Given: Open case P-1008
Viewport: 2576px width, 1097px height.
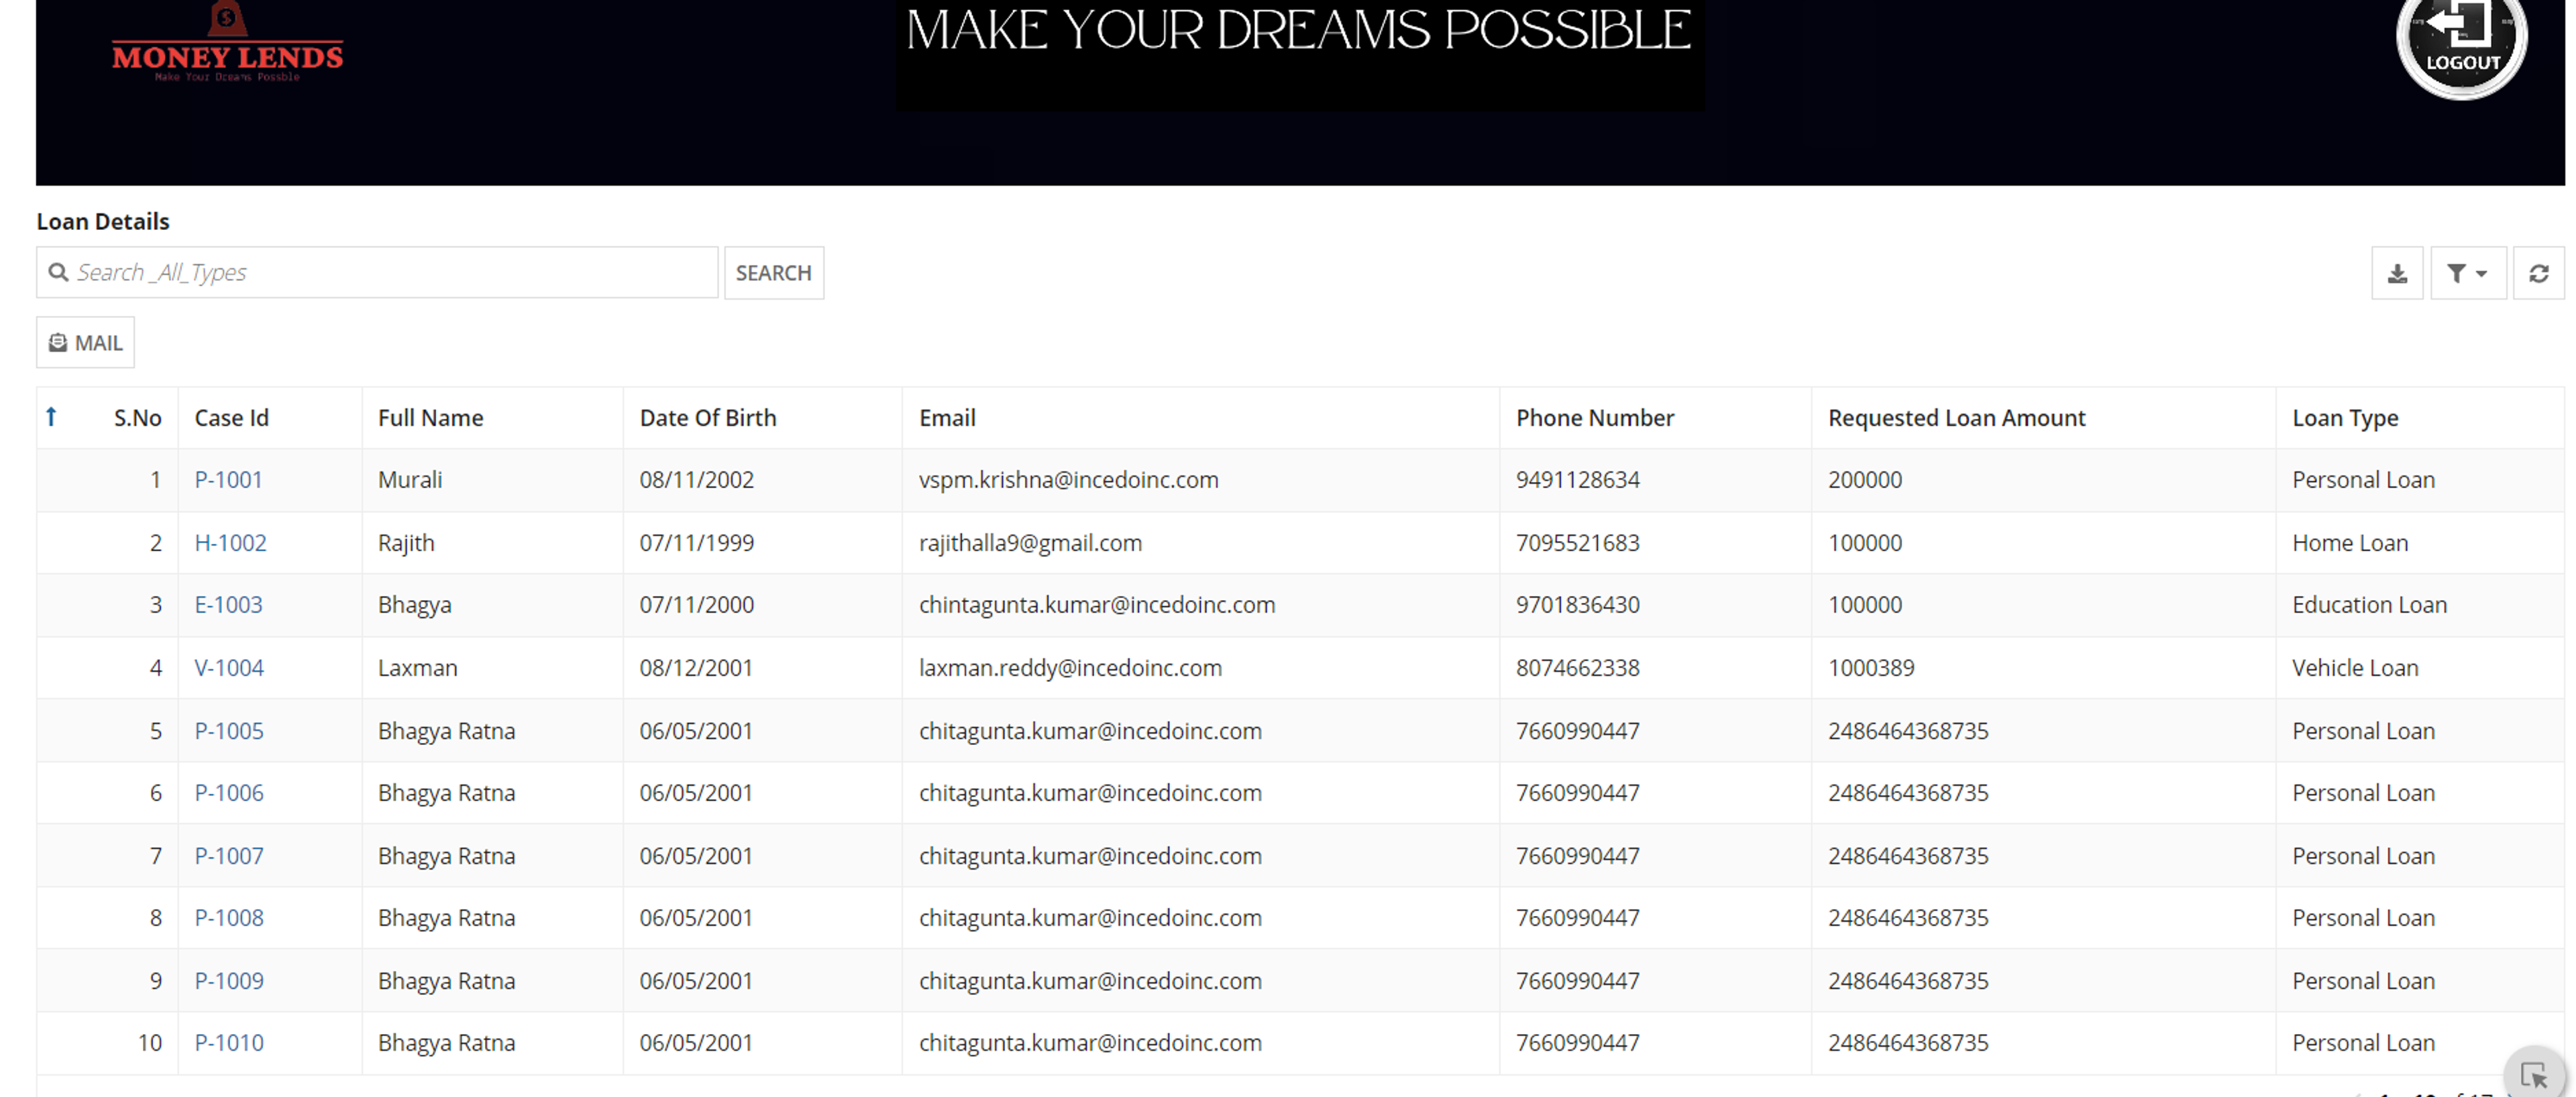Looking at the screenshot, I should click(x=229, y=918).
